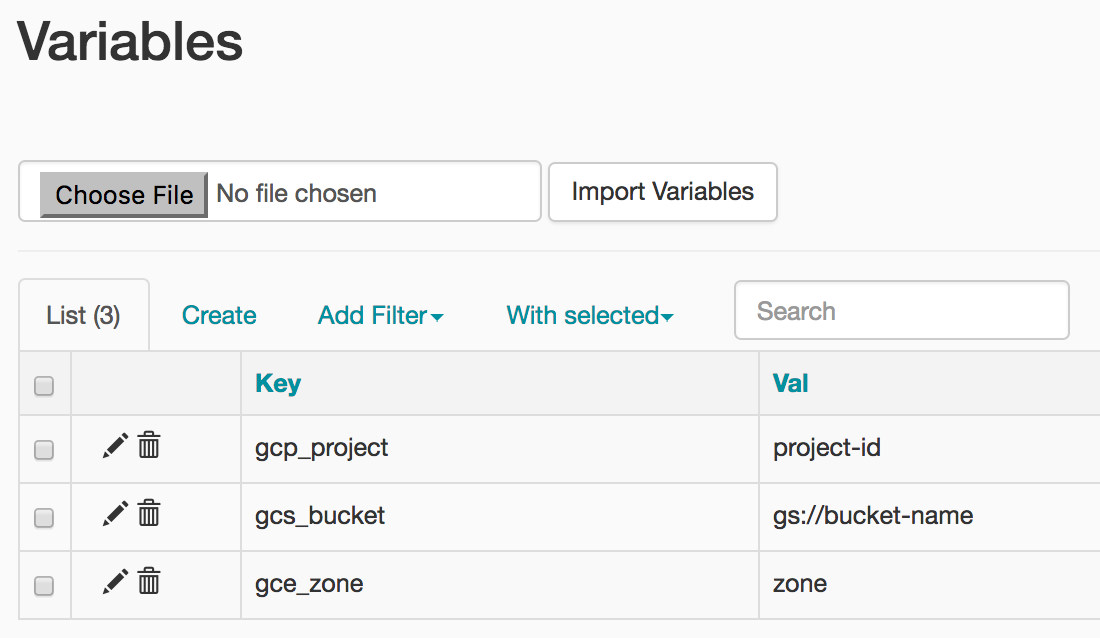Edit the gce_zone variable
1100x638 pixels.
113,581
